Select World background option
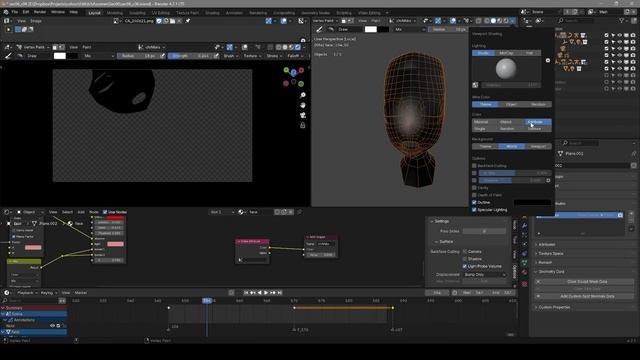The image size is (640, 360). [511, 147]
